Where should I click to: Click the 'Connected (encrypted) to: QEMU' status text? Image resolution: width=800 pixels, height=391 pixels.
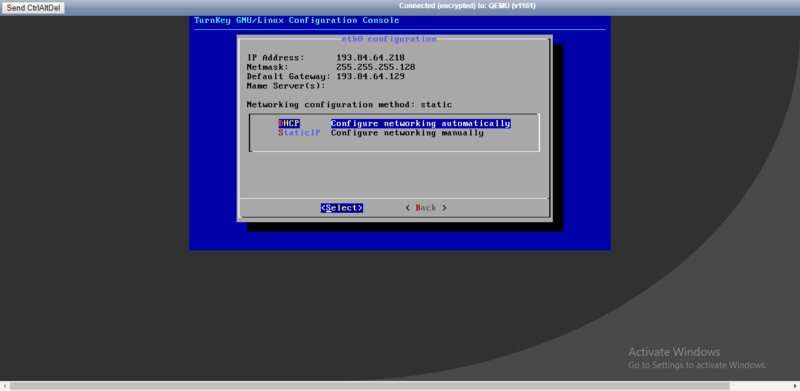pyautogui.click(x=467, y=6)
